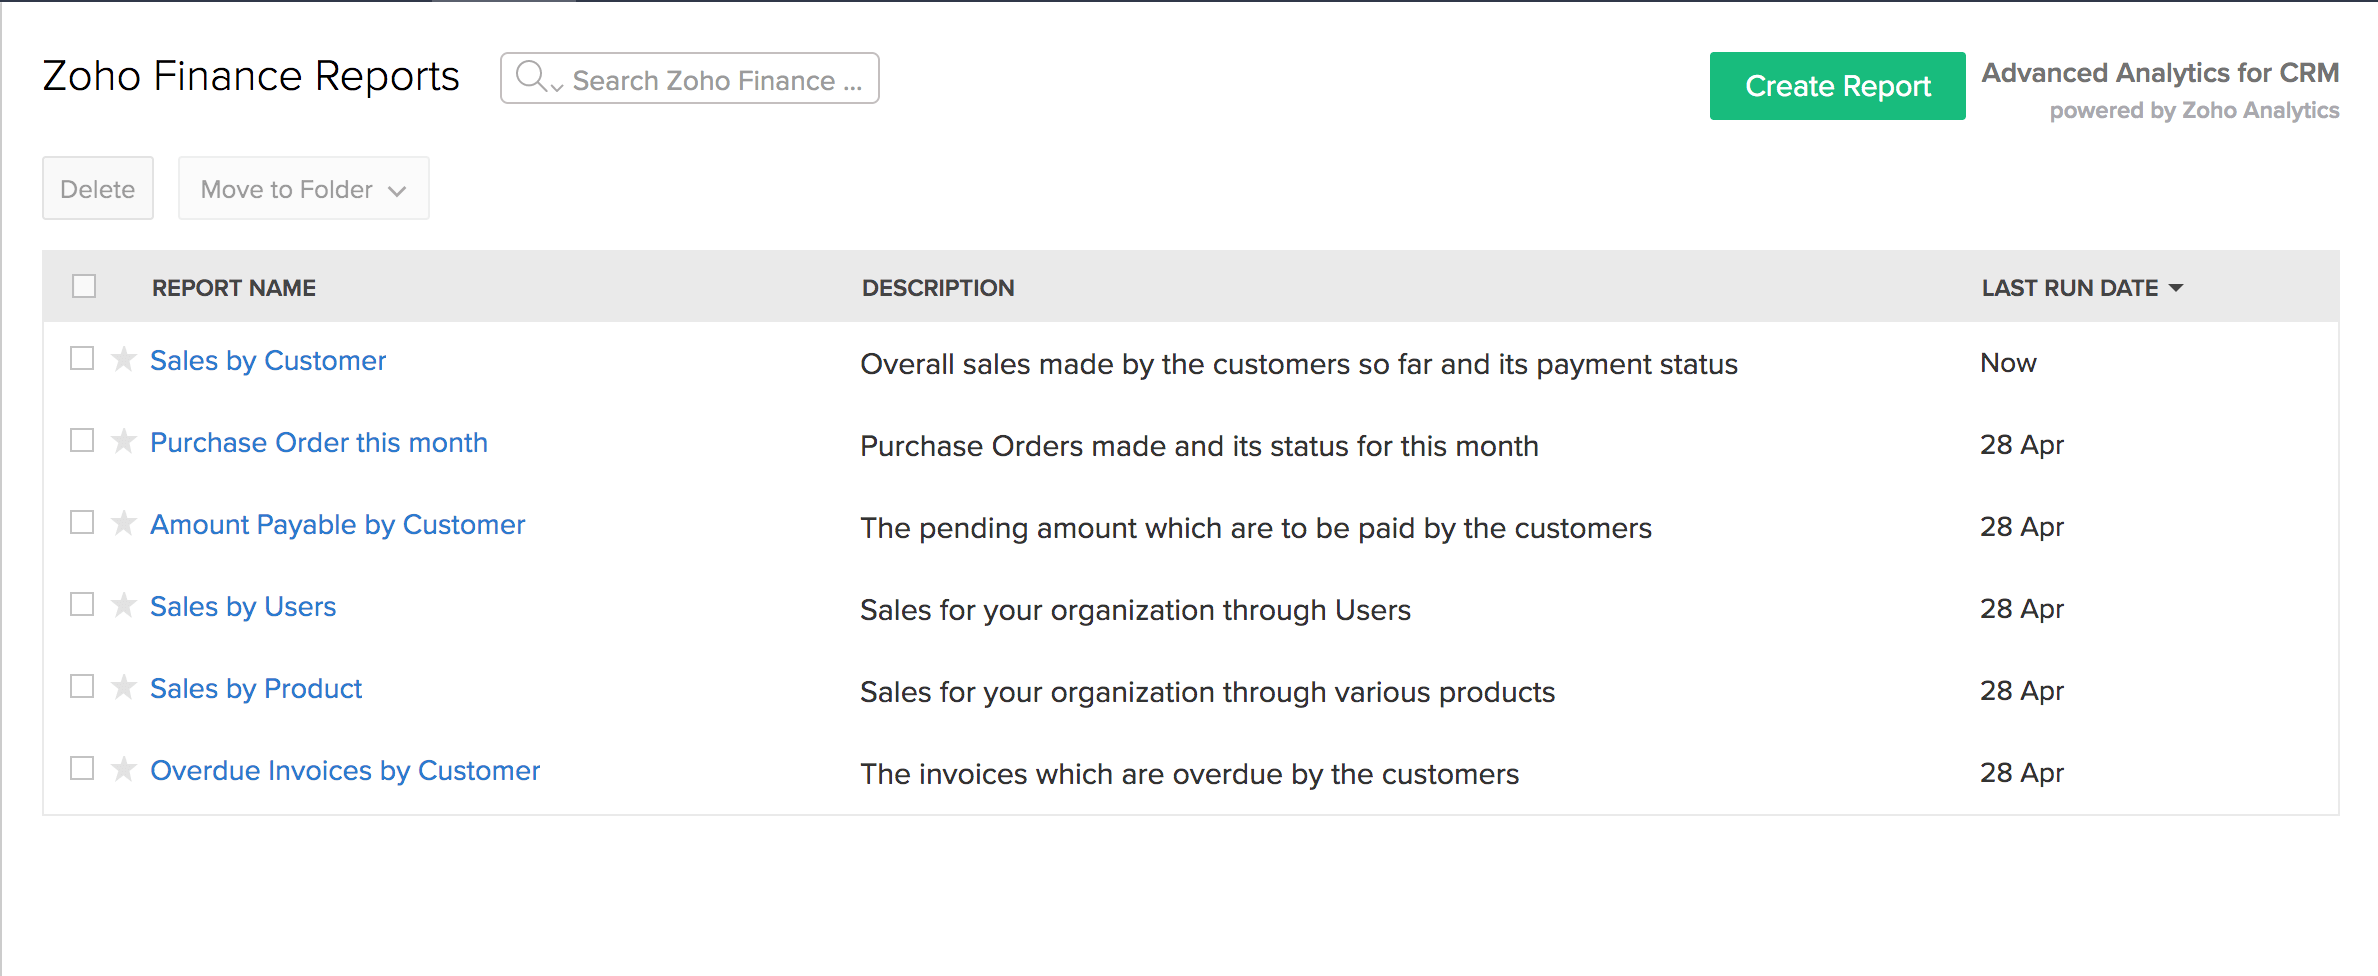Star the Overdue Invoices by Customer report

(124, 769)
